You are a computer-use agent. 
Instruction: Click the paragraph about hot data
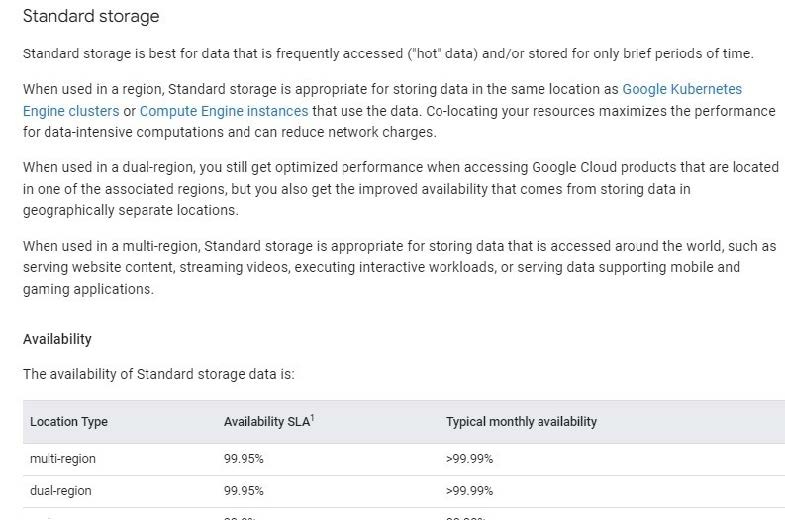pos(388,54)
